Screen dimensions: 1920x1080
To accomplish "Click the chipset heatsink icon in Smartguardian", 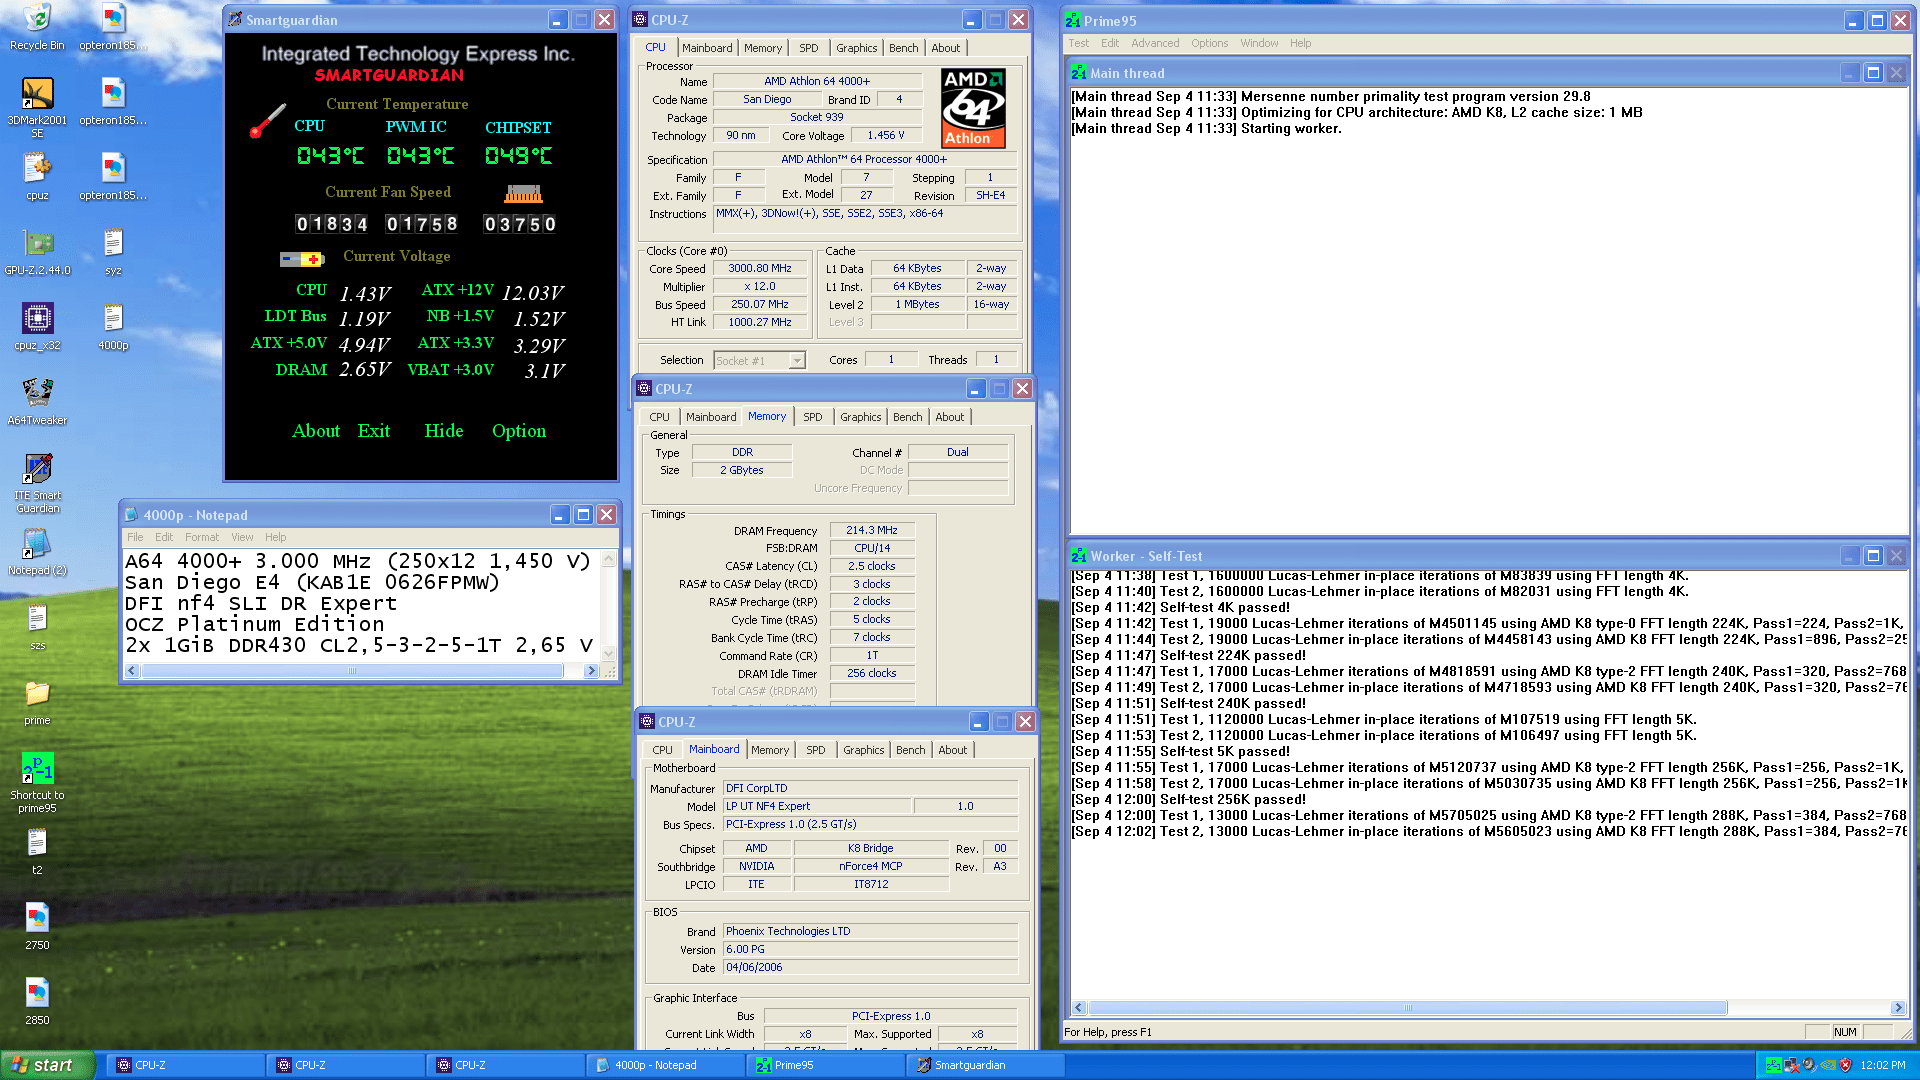I will (523, 193).
